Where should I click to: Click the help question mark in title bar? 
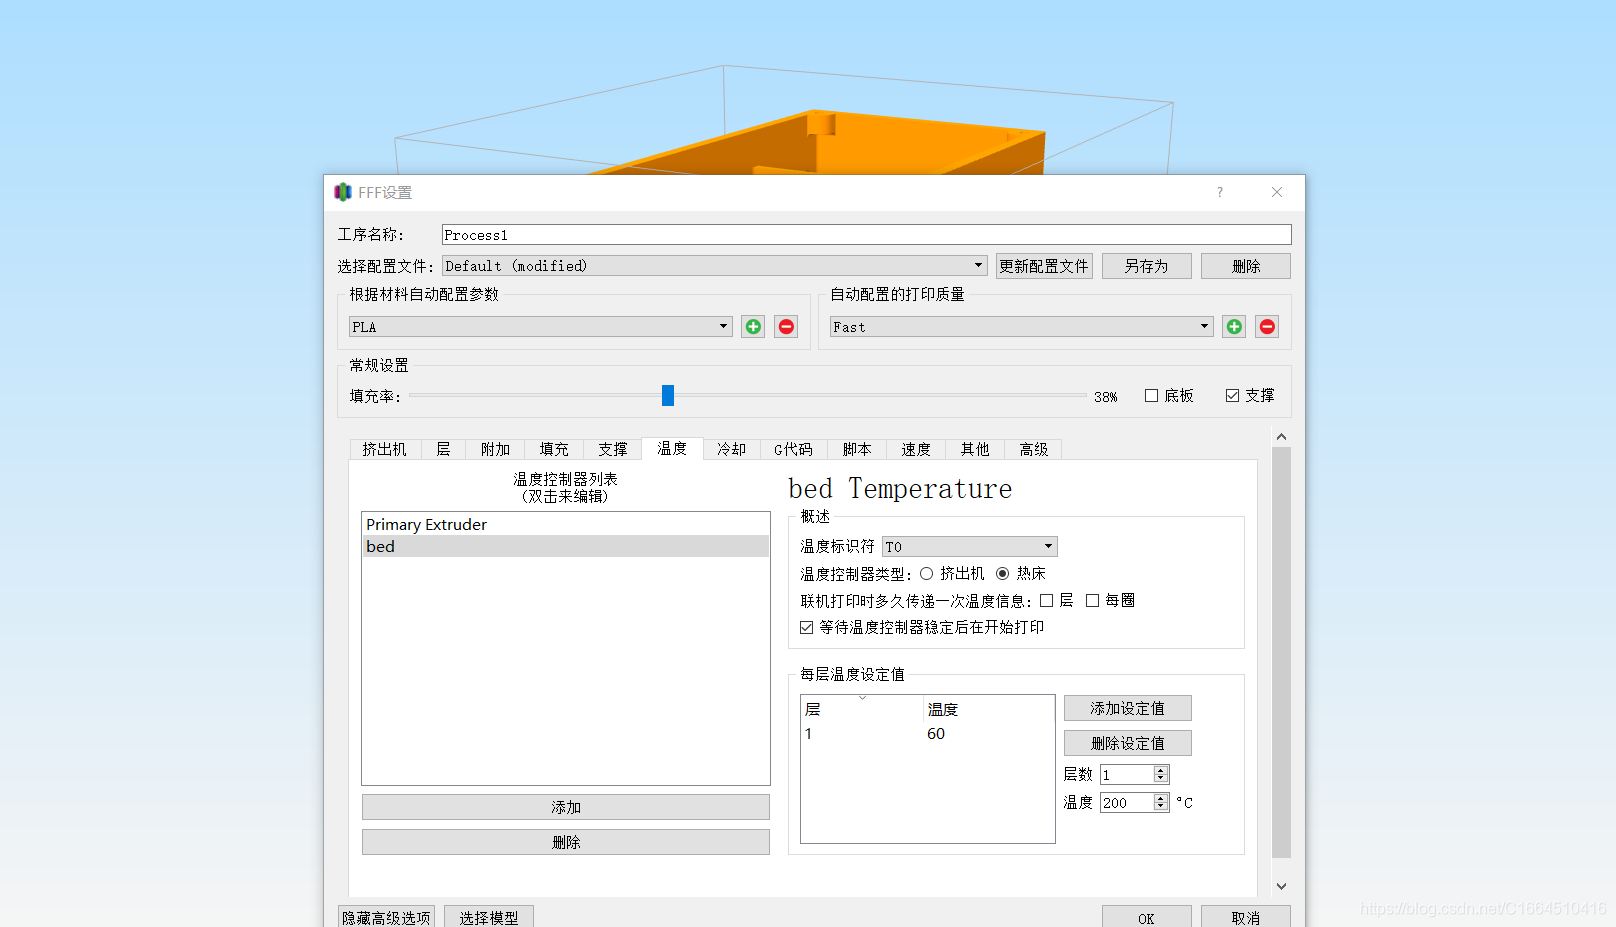click(1220, 192)
